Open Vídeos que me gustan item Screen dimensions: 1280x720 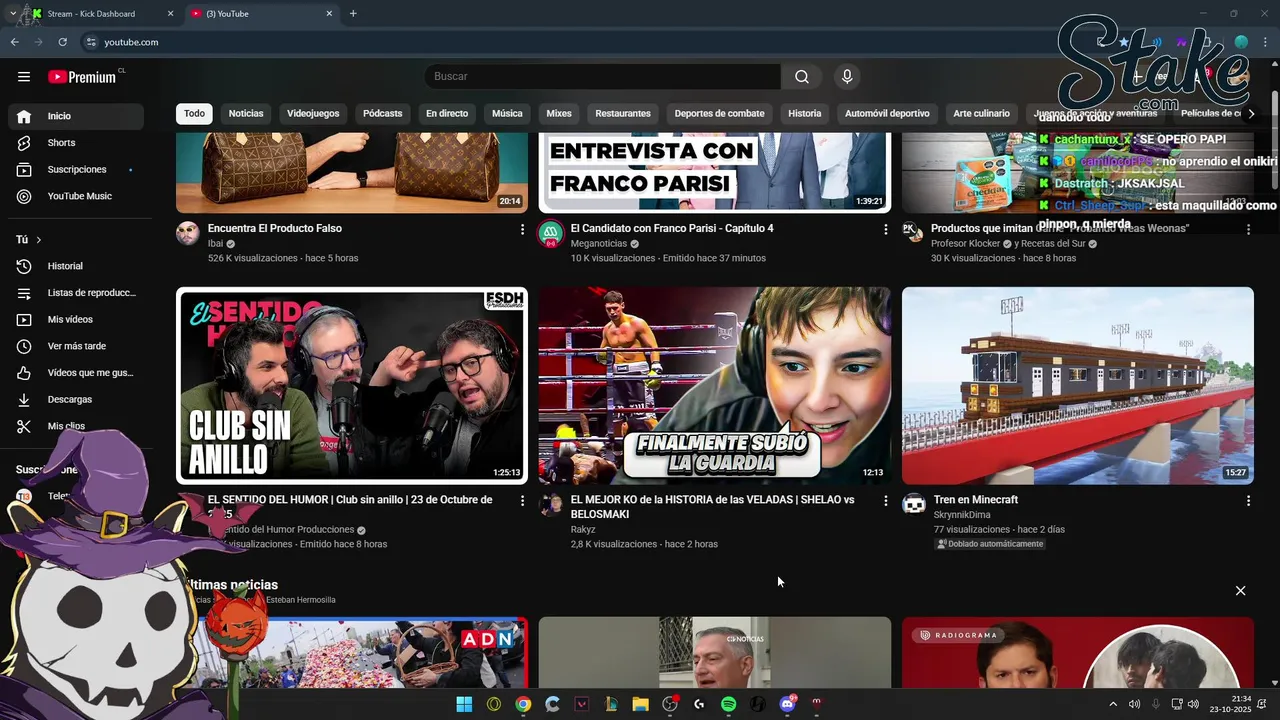click(x=76, y=373)
